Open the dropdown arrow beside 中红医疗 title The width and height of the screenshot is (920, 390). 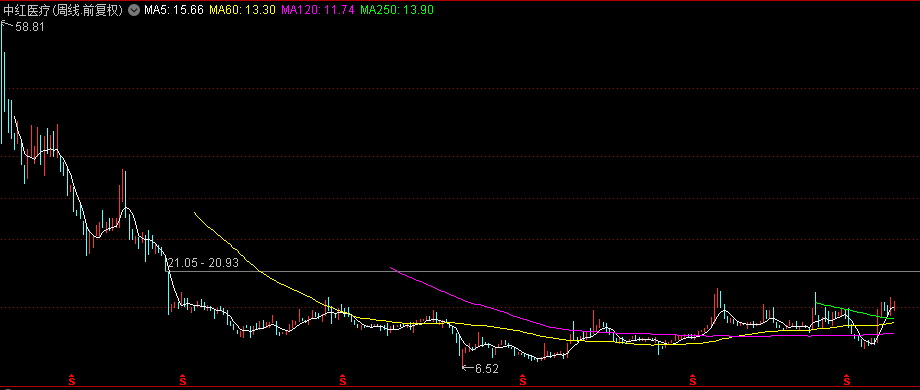134,10
